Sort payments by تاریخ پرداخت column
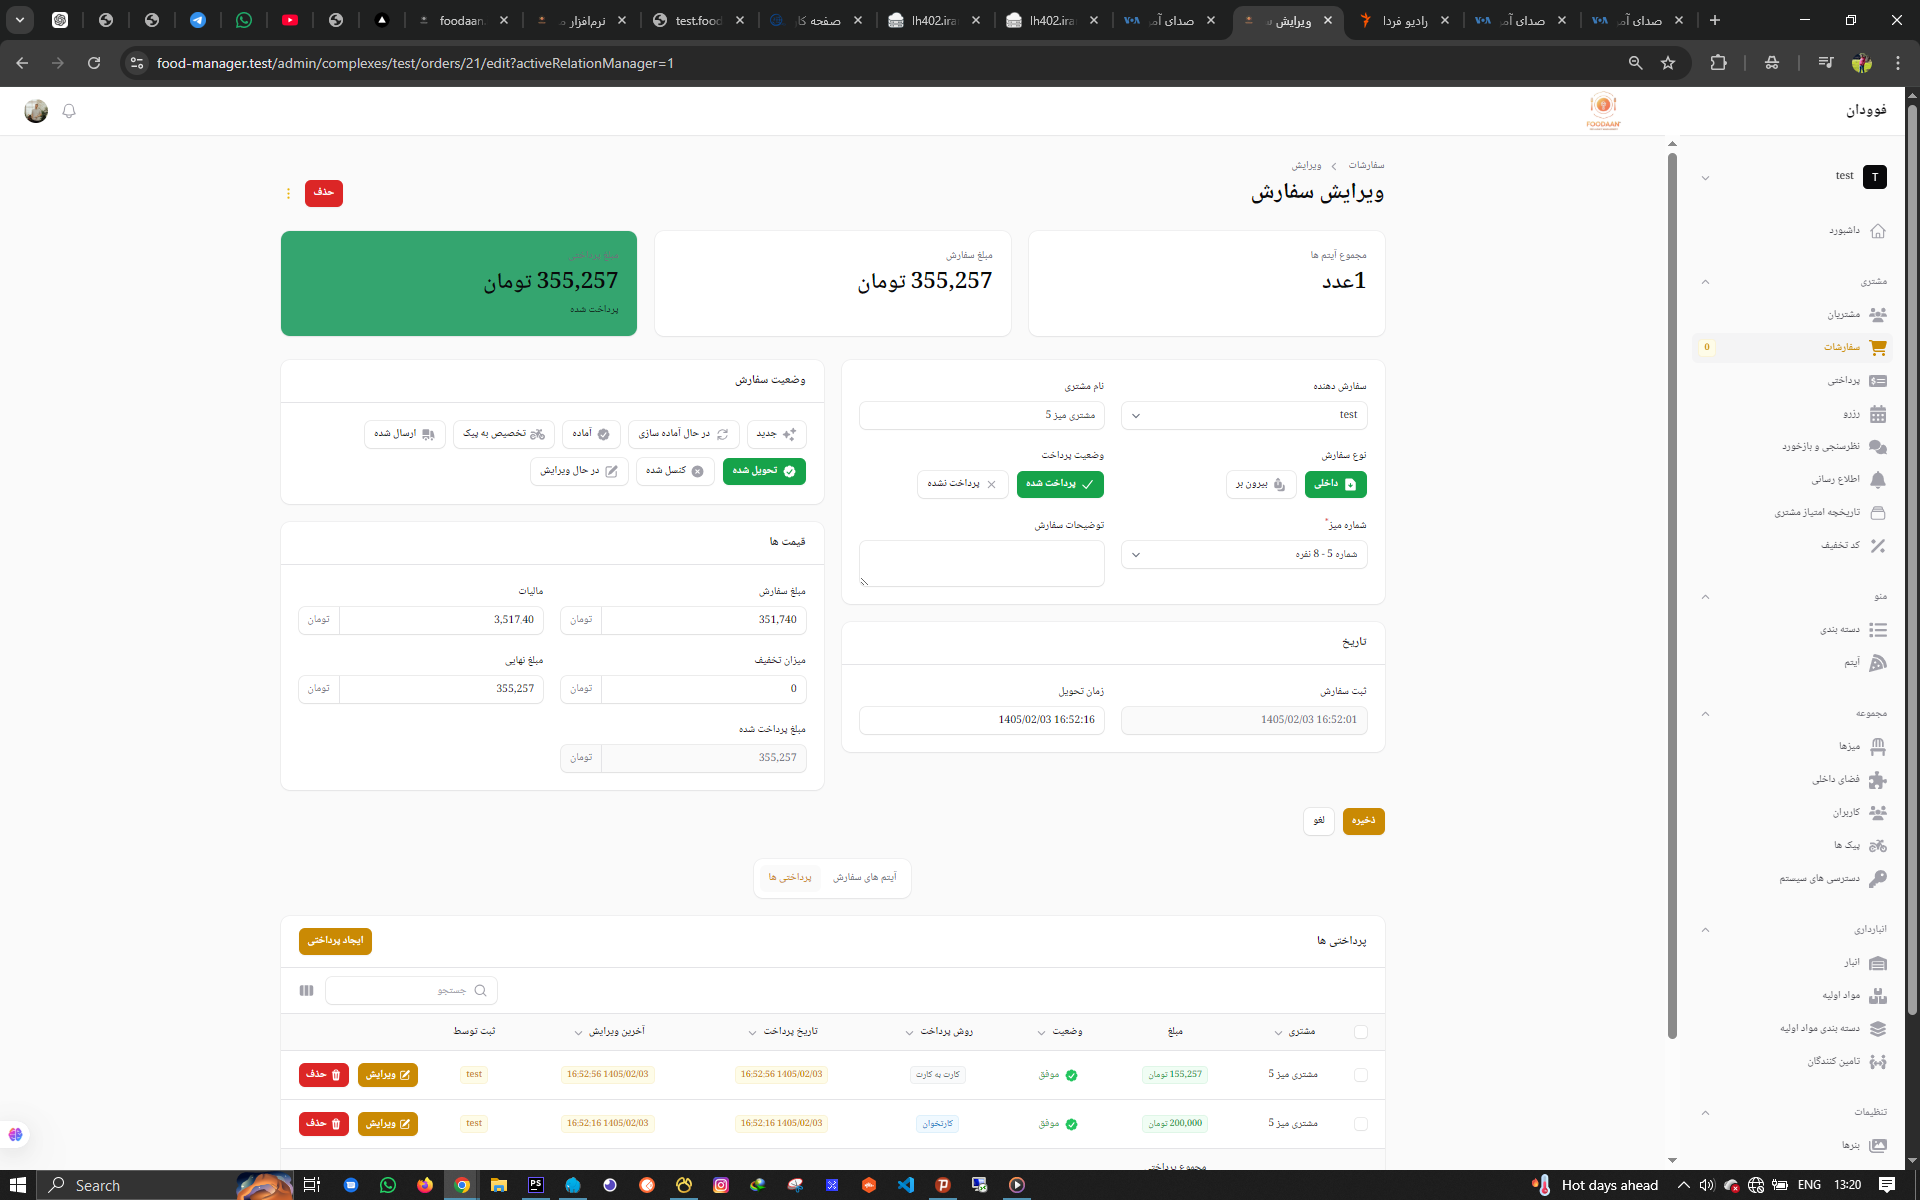1920x1200 pixels. [784, 1032]
